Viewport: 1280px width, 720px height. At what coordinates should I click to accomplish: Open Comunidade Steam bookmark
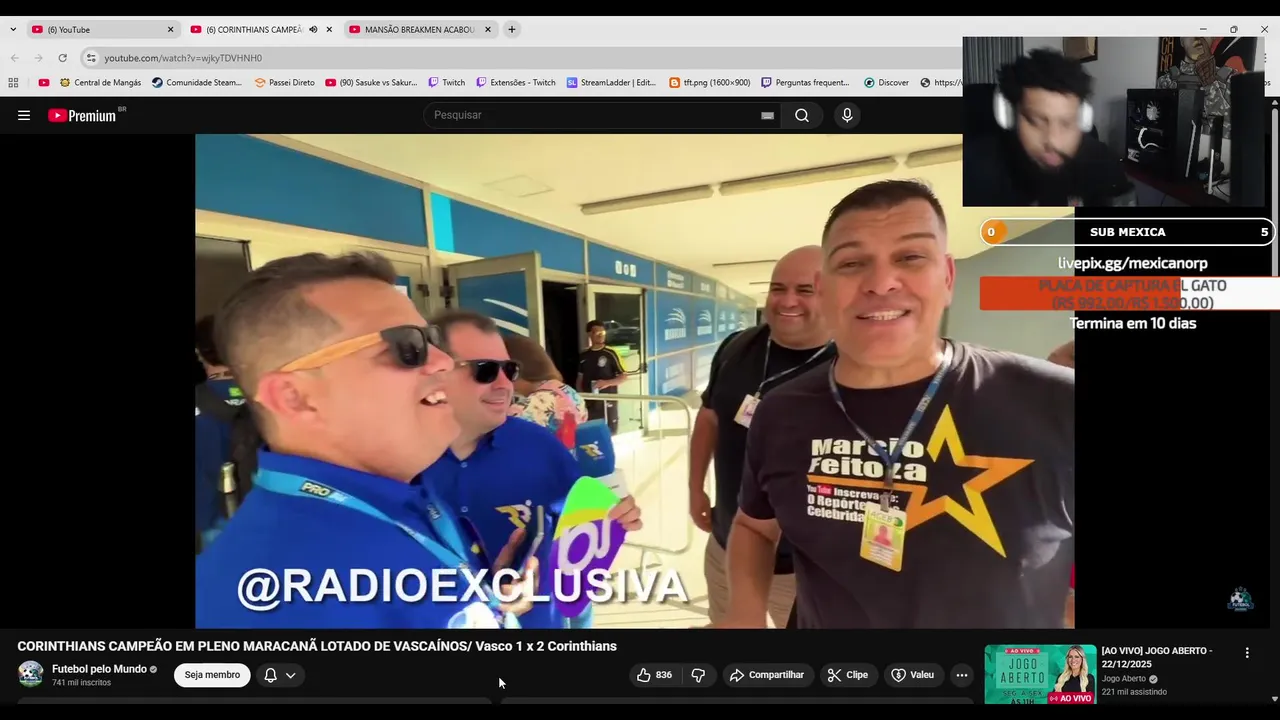197,83
